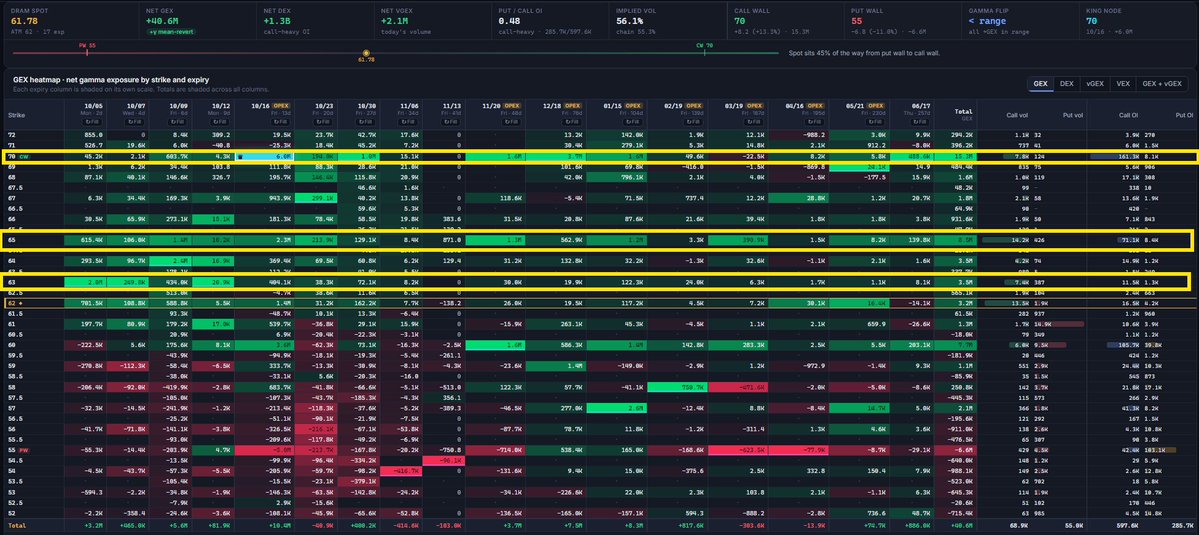This screenshot has width=1199, height=535.
Task: Click the OPEX badge next to 11/20
Action: (512, 105)
